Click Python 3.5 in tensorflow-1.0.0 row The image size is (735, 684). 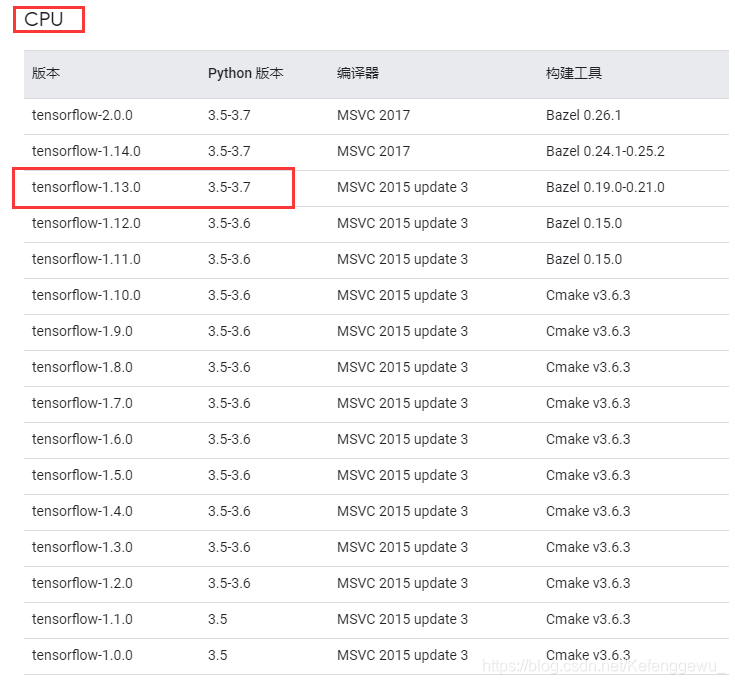218,655
